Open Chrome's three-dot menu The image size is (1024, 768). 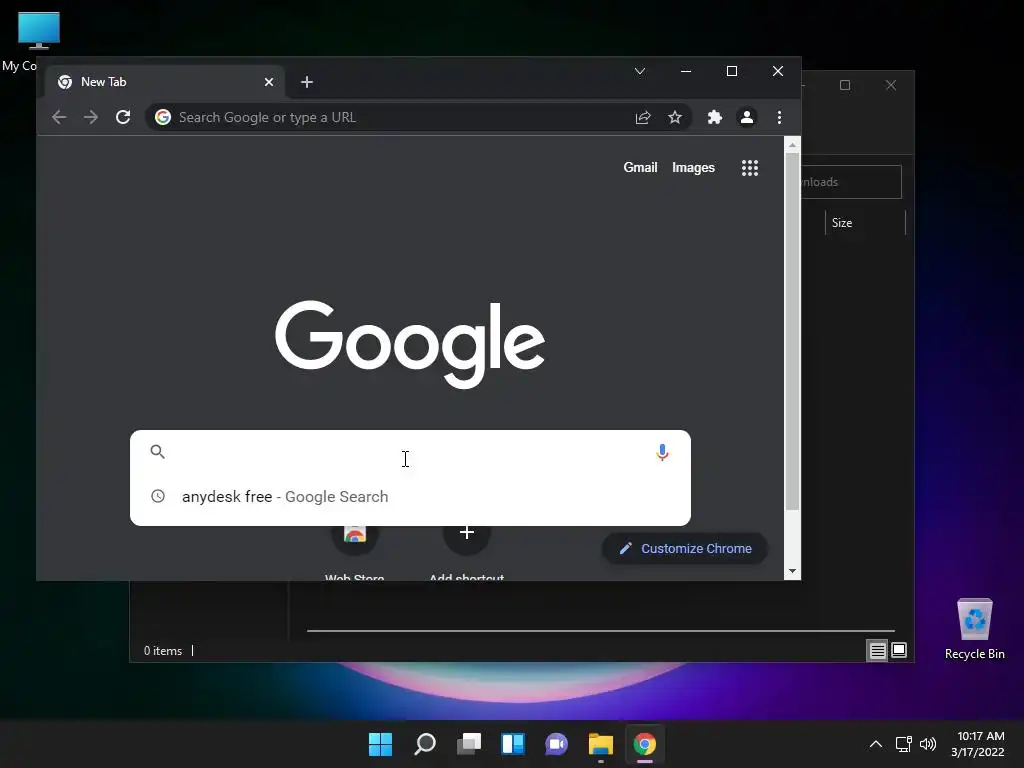[x=779, y=118]
